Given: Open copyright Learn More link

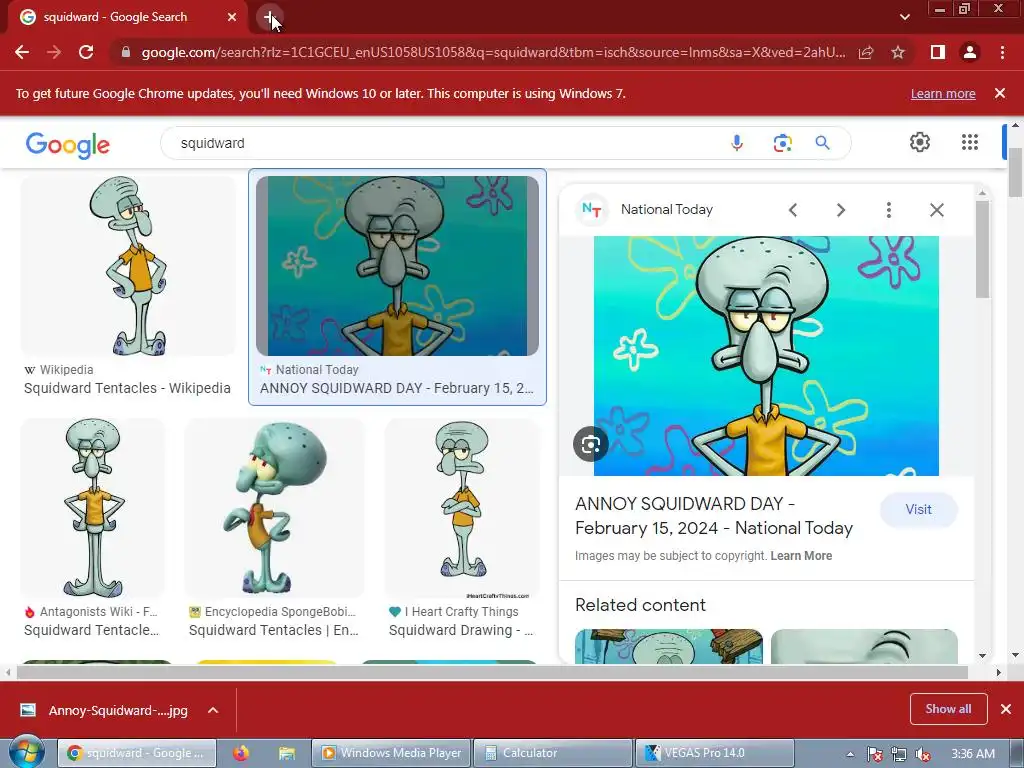Looking at the screenshot, I should [x=801, y=556].
